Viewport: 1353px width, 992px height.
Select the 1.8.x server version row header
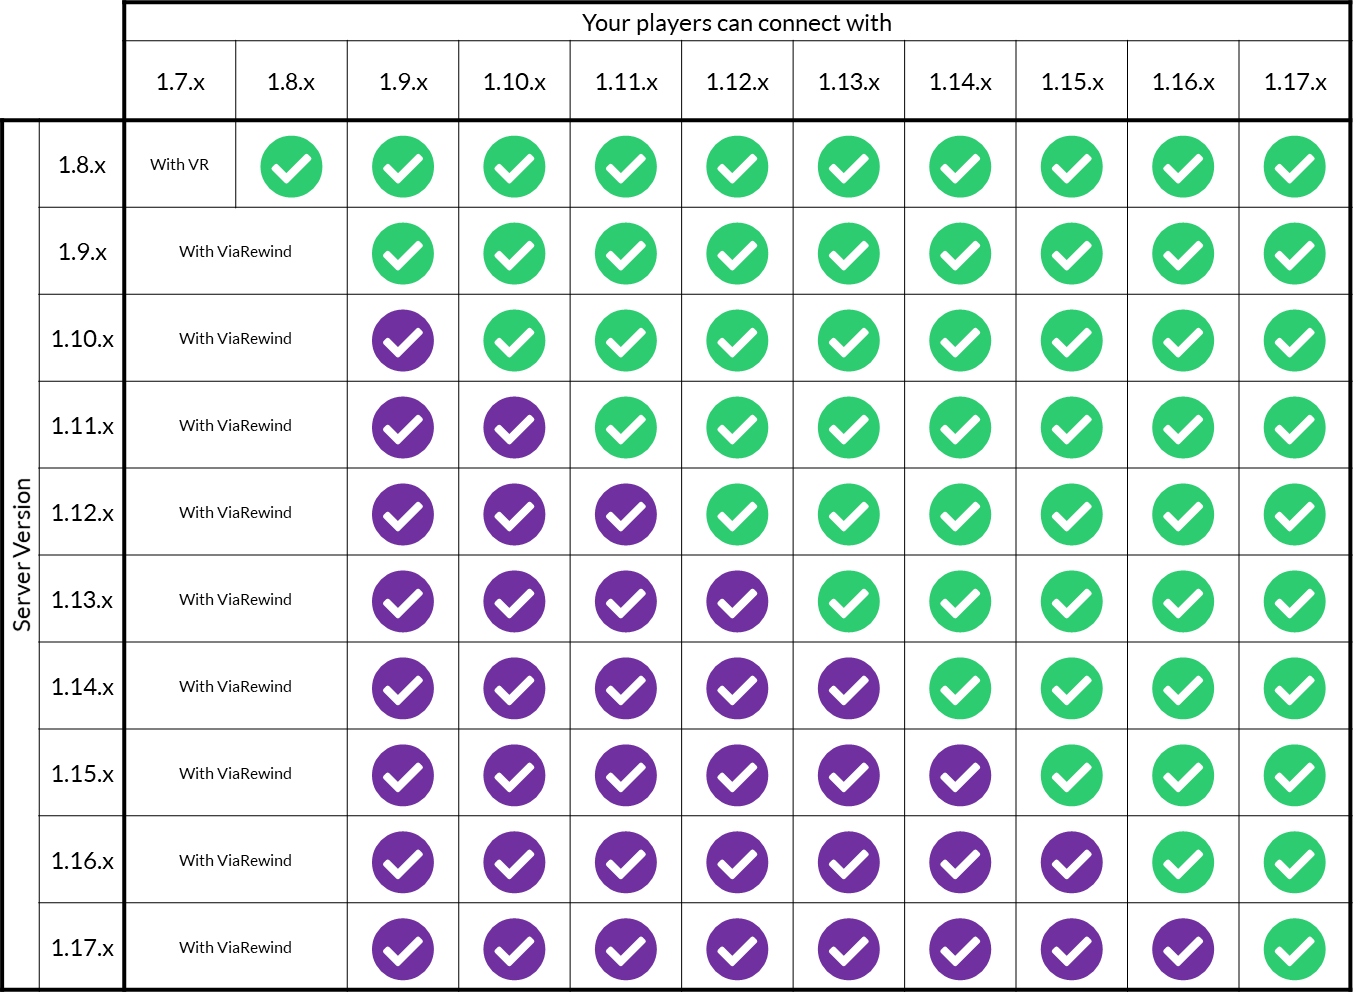82,165
